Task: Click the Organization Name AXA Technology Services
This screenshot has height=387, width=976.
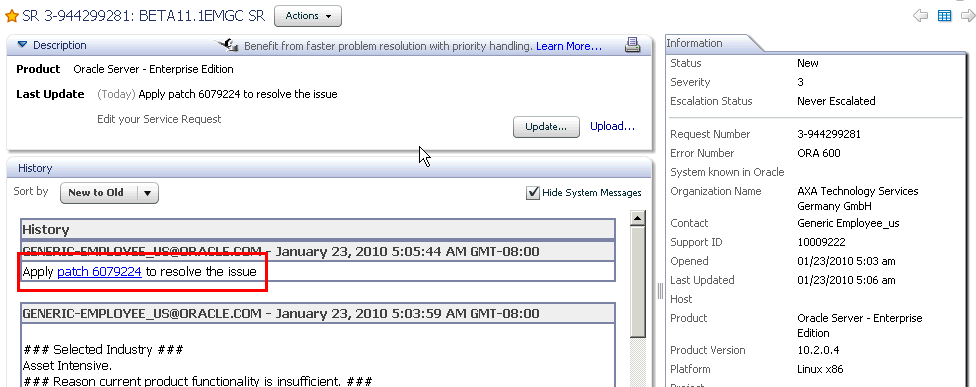Action: (858, 198)
